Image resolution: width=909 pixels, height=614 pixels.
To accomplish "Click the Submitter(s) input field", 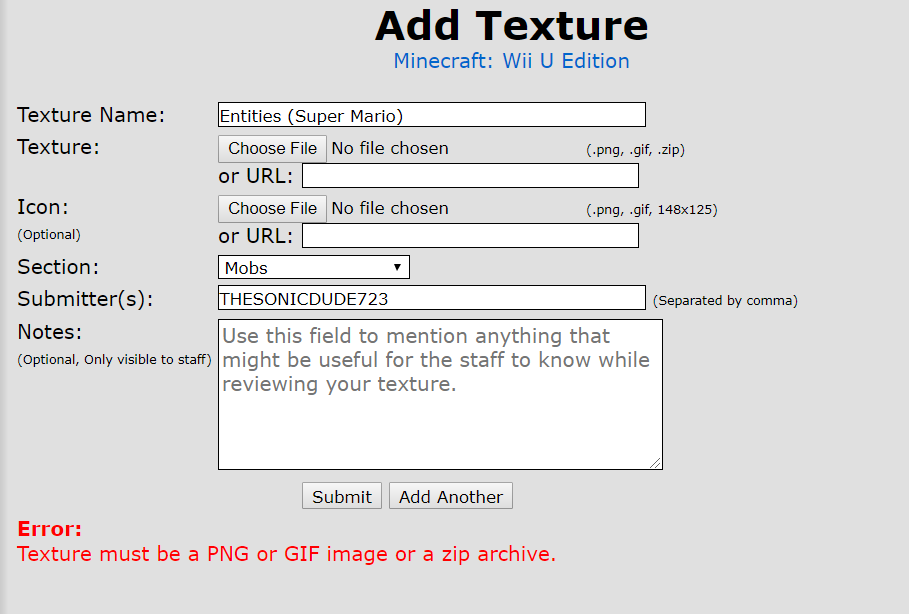I will tap(431, 297).
